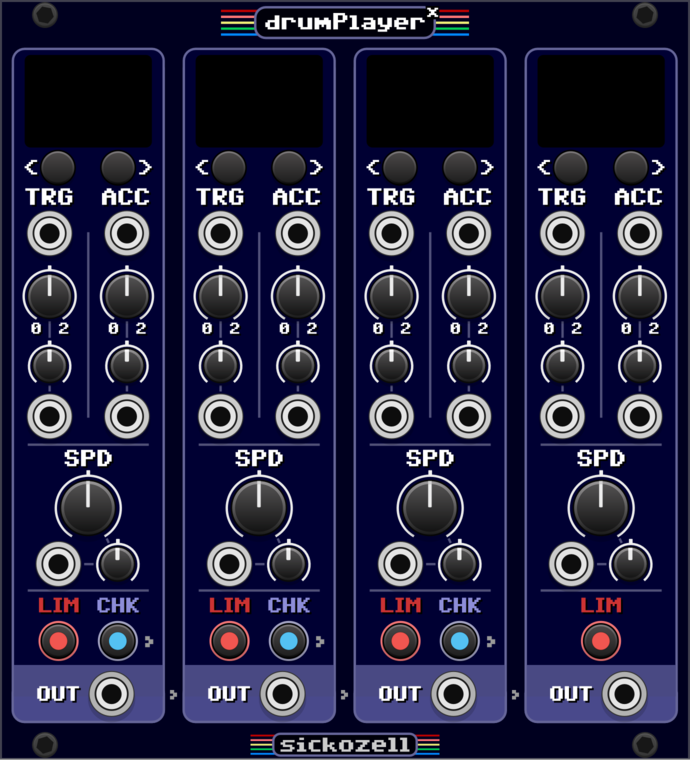Click the TRG input jack in fourth channel
The image size is (690, 760).
562,234
